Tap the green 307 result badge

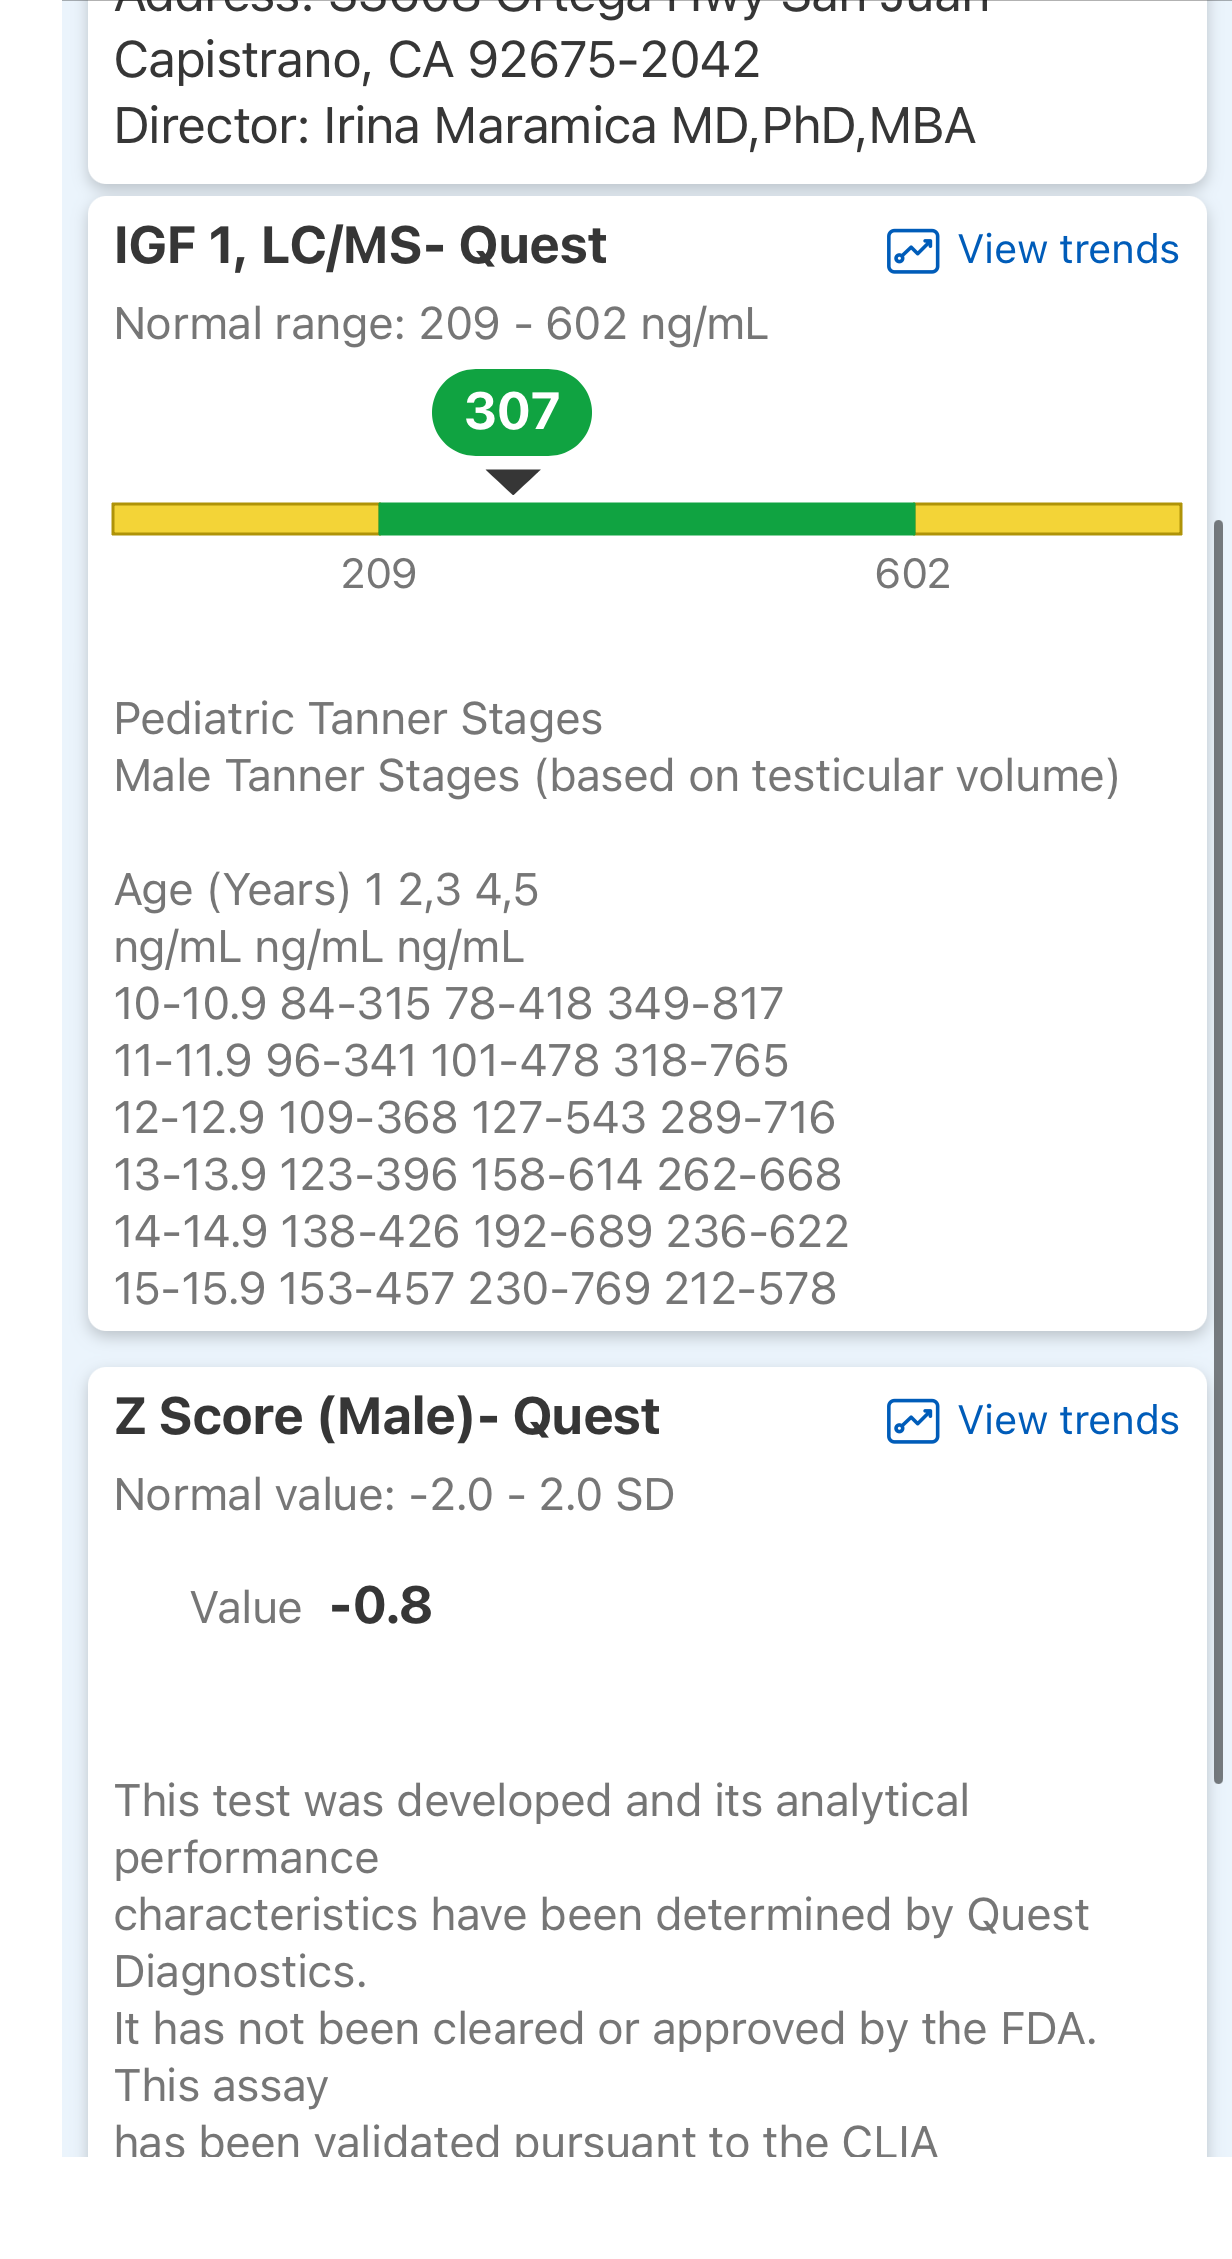coord(512,412)
